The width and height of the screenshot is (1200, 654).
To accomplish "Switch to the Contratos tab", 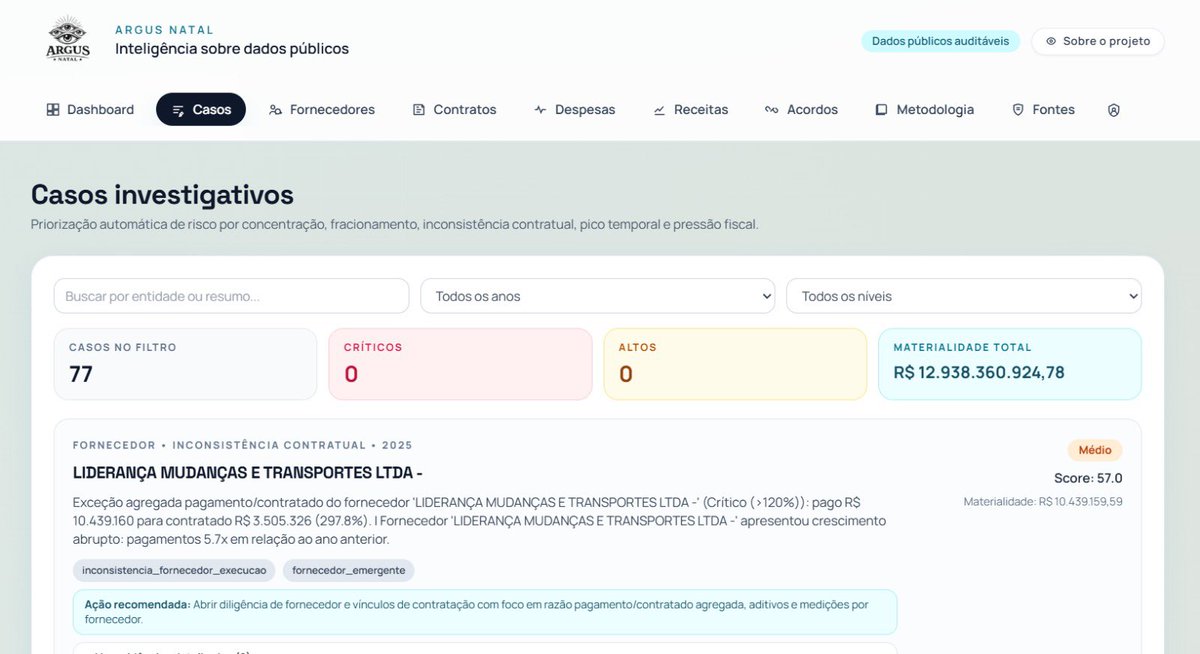I will (454, 110).
